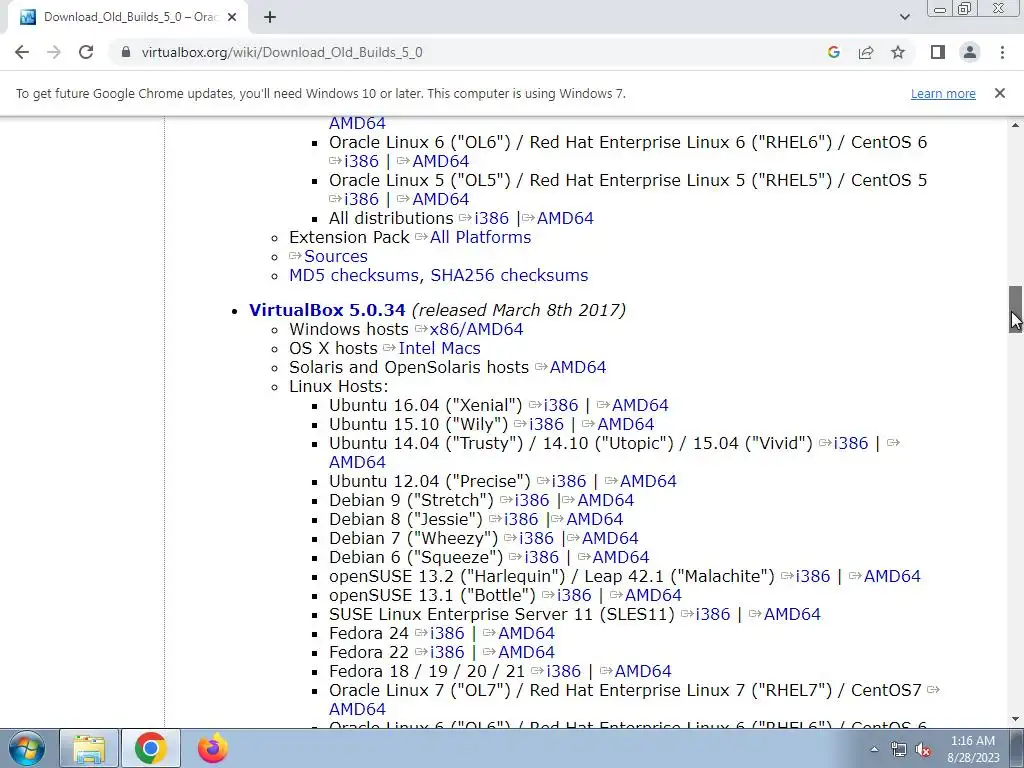
Task: Click muted volume tray icon
Action: [923, 749]
